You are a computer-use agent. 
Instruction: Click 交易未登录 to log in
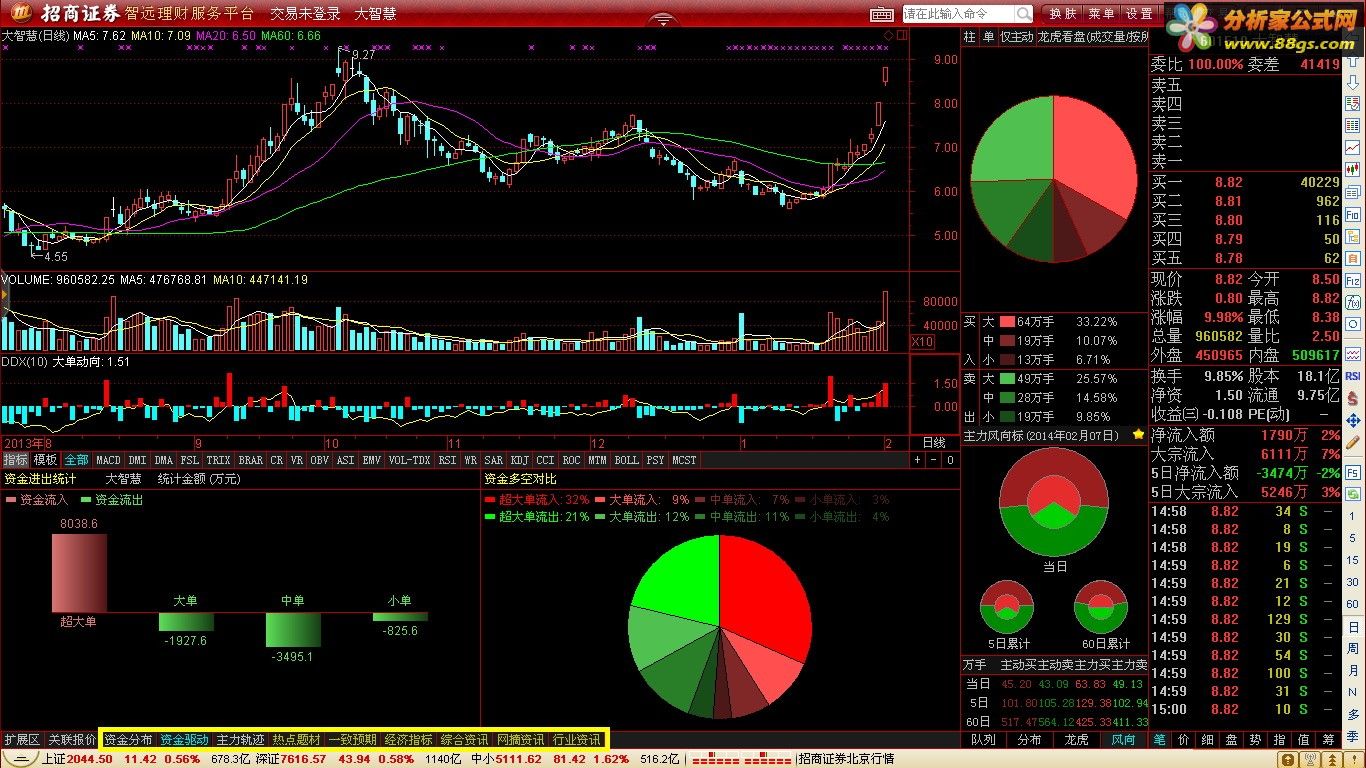coord(305,14)
